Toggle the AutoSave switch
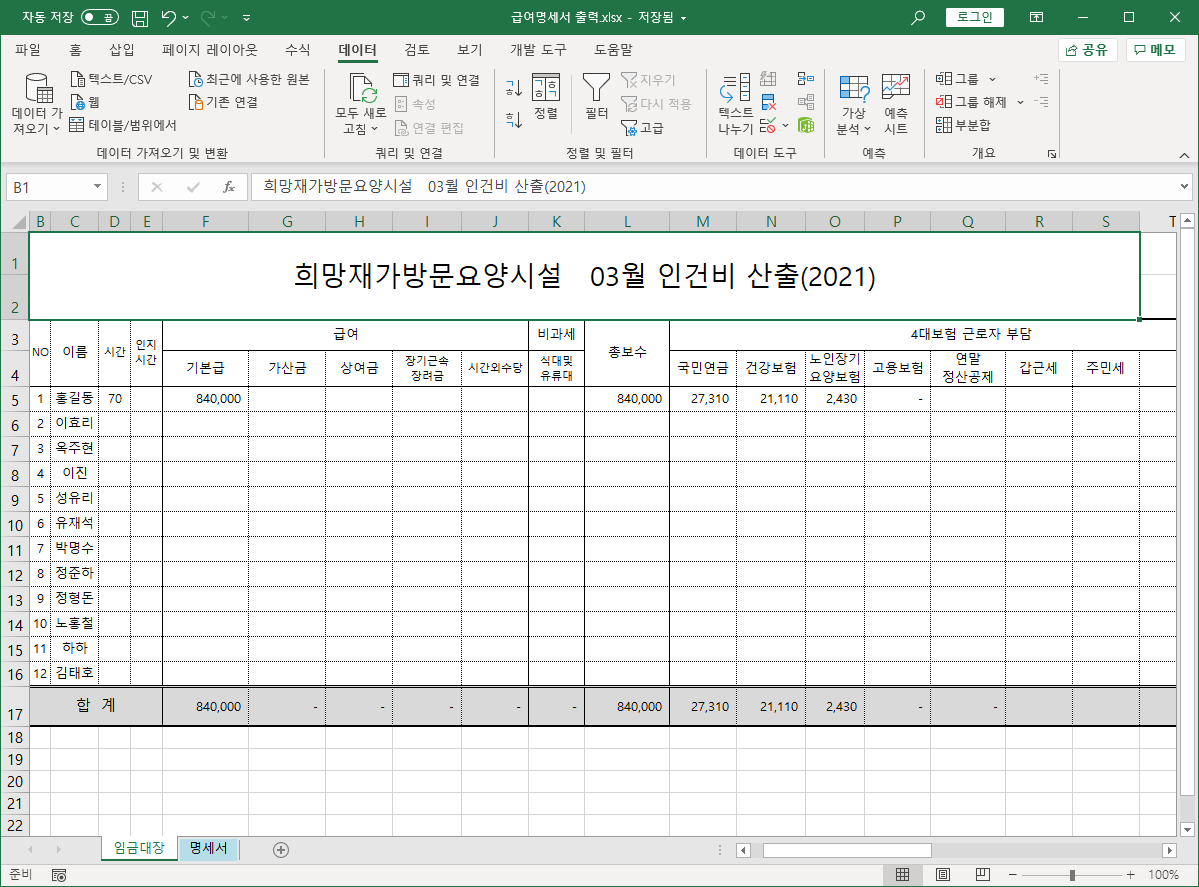Viewport: 1199px width, 887px height. [99, 17]
